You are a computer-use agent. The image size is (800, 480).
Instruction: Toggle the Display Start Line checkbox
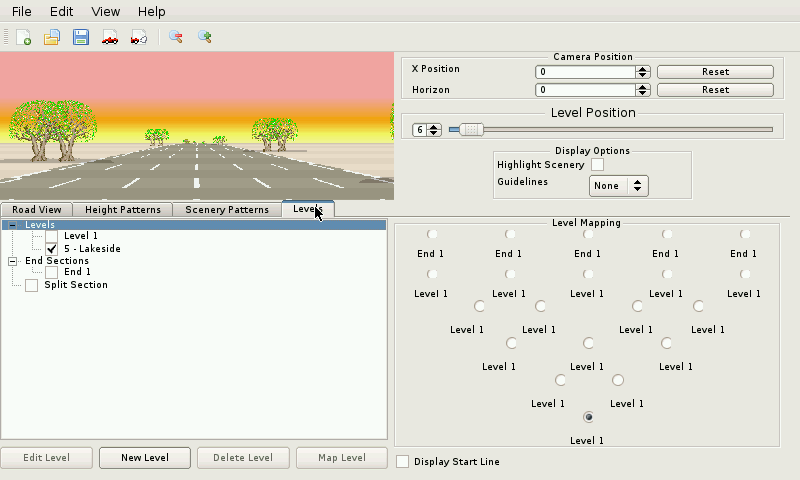403,461
